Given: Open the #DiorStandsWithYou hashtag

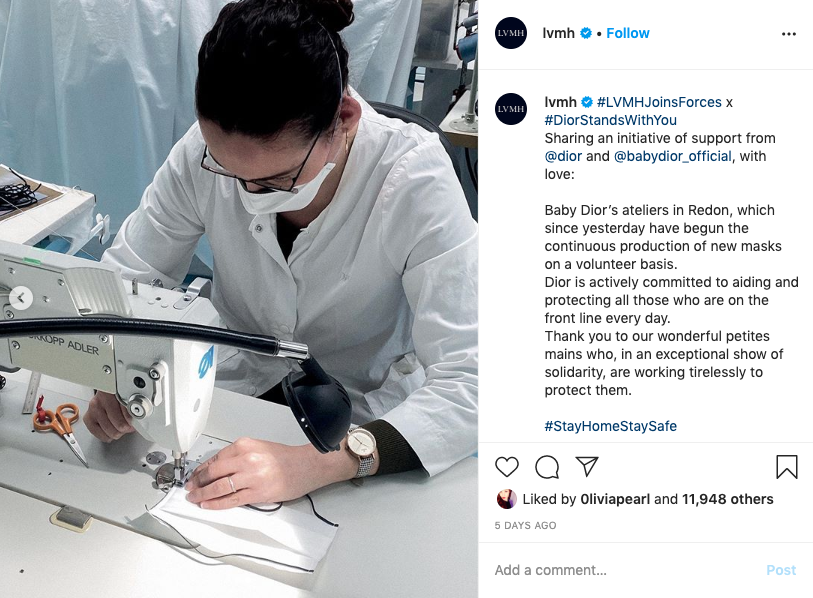Looking at the screenshot, I should (610, 120).
